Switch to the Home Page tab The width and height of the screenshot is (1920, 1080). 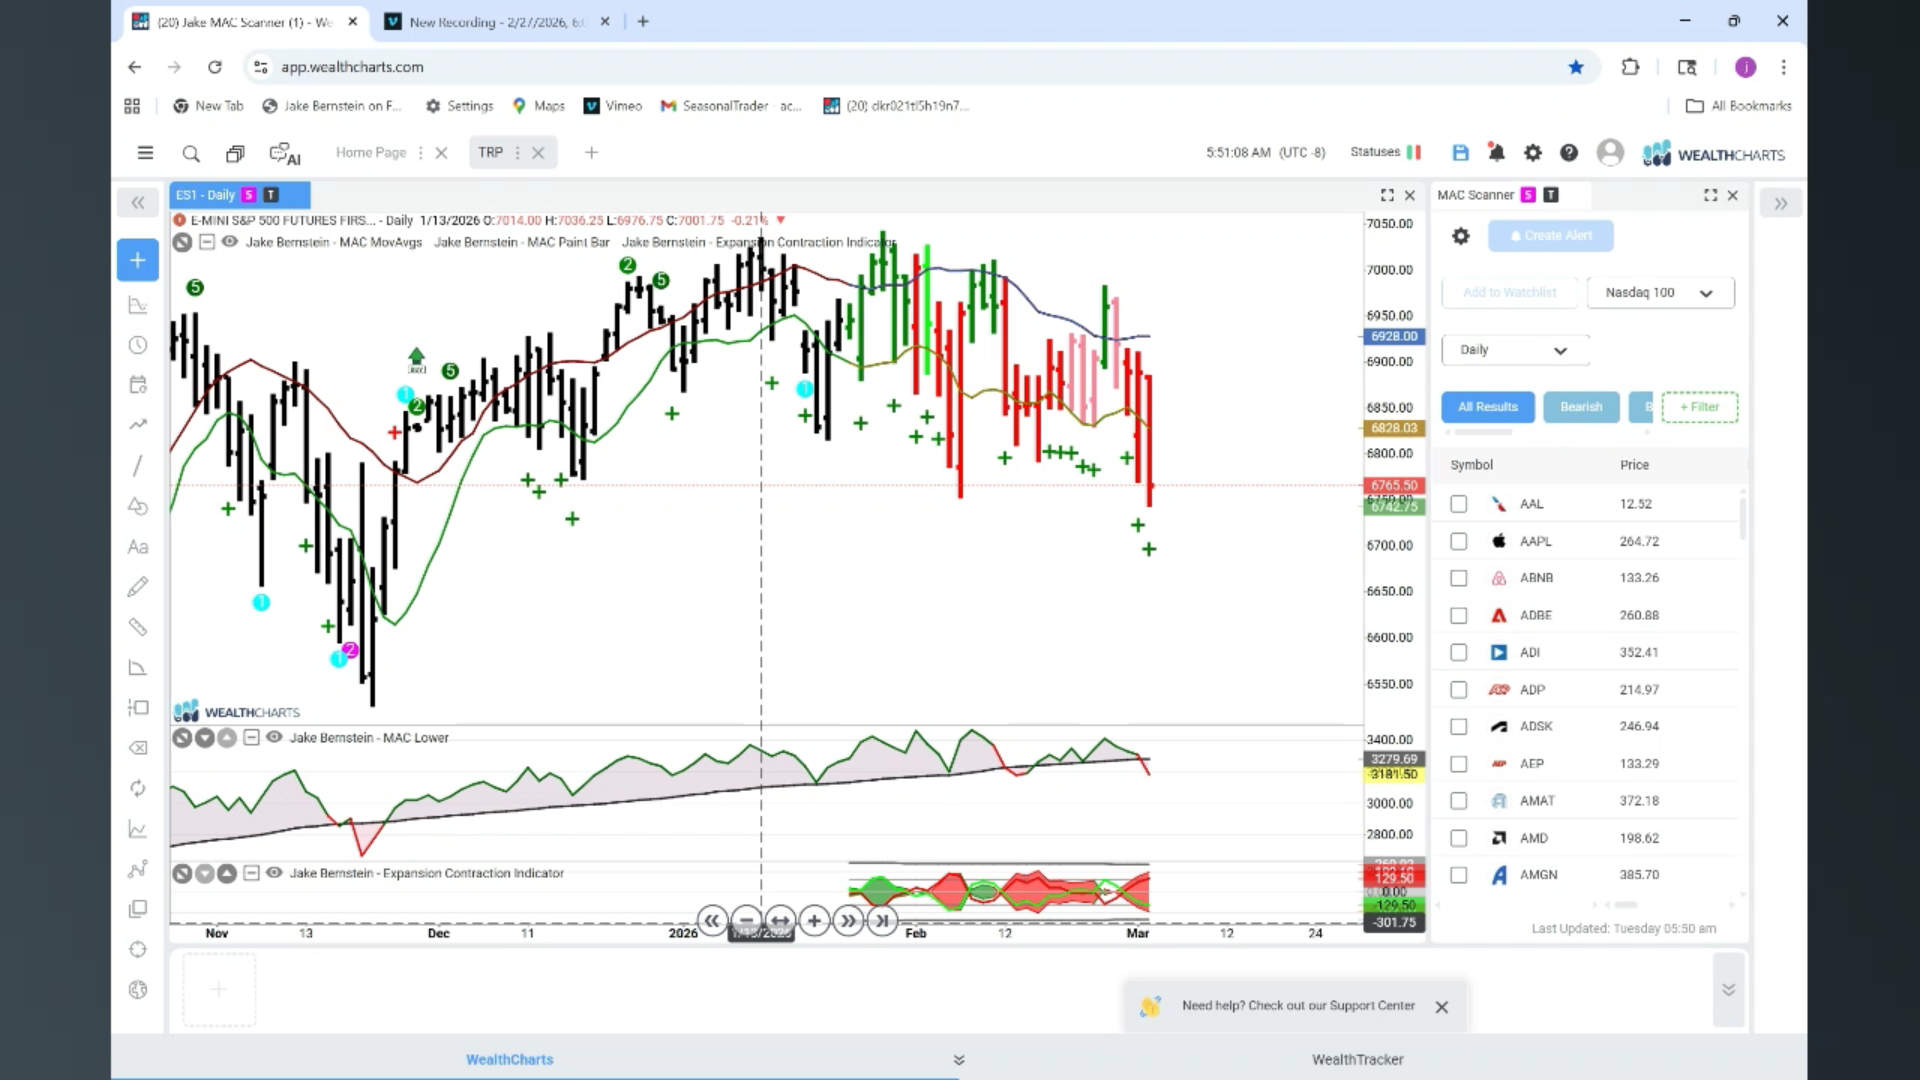tap(371, 153)
